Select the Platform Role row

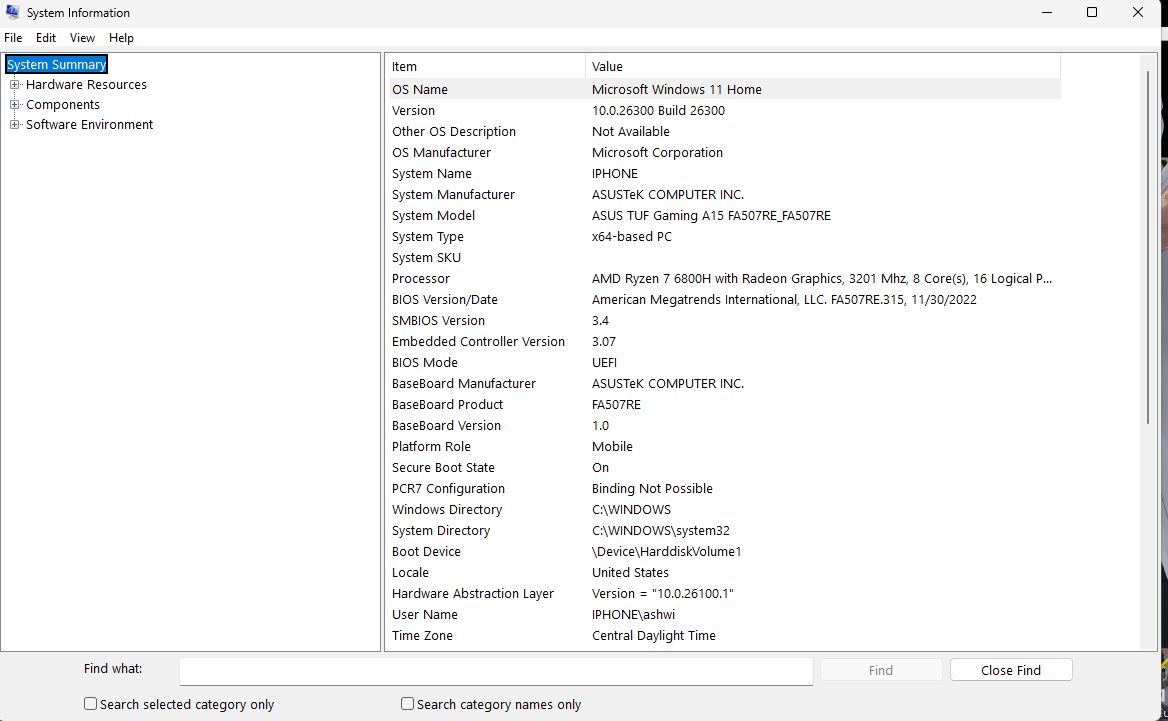pos(725,447)
